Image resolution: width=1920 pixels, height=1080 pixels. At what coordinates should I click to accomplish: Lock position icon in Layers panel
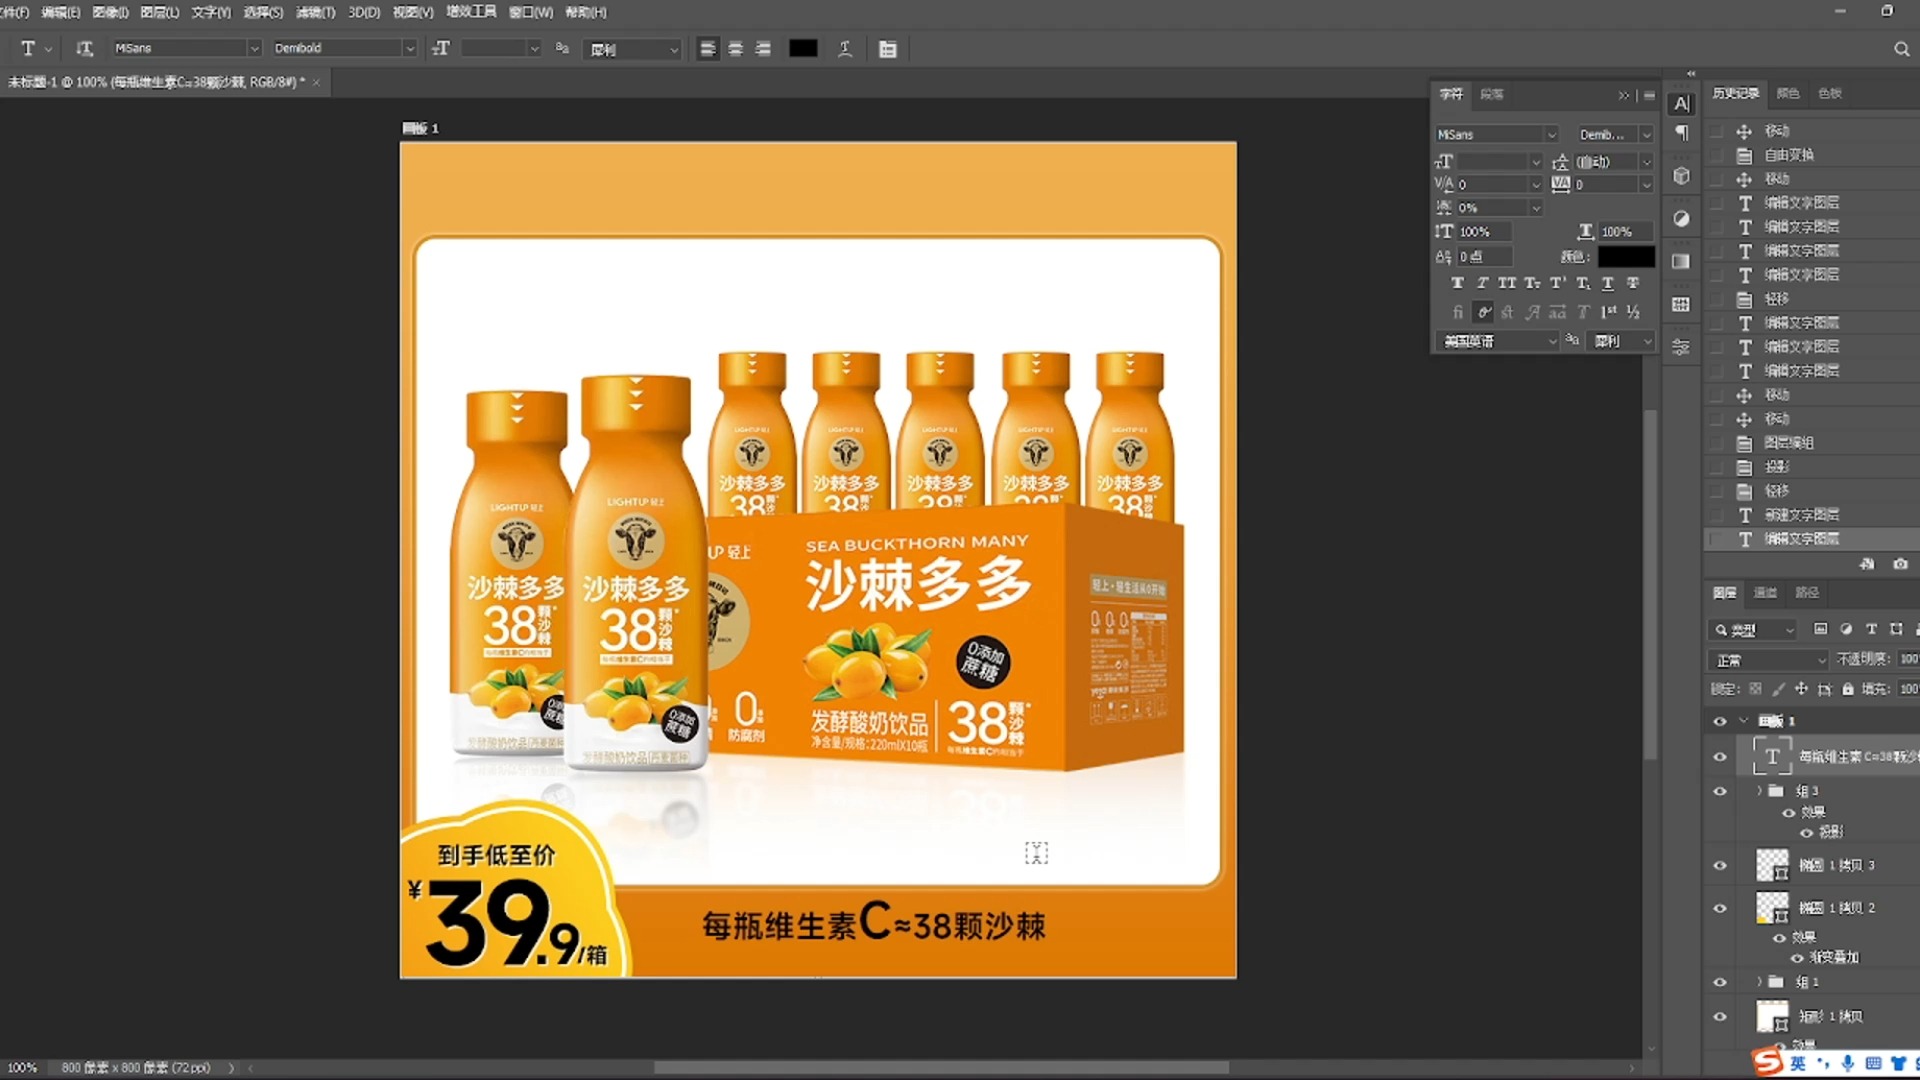point(1801,689)
